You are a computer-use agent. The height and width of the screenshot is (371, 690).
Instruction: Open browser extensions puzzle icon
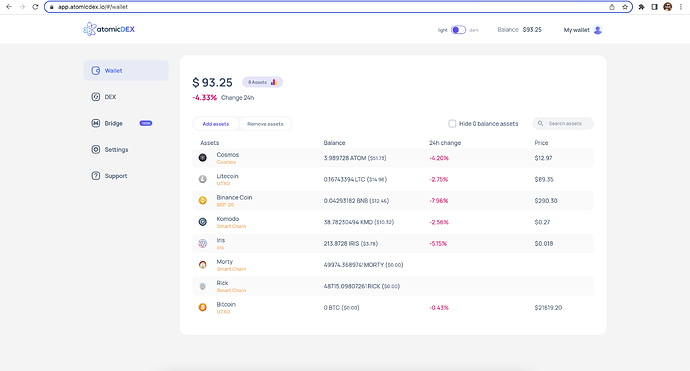[x=642, y=7]
